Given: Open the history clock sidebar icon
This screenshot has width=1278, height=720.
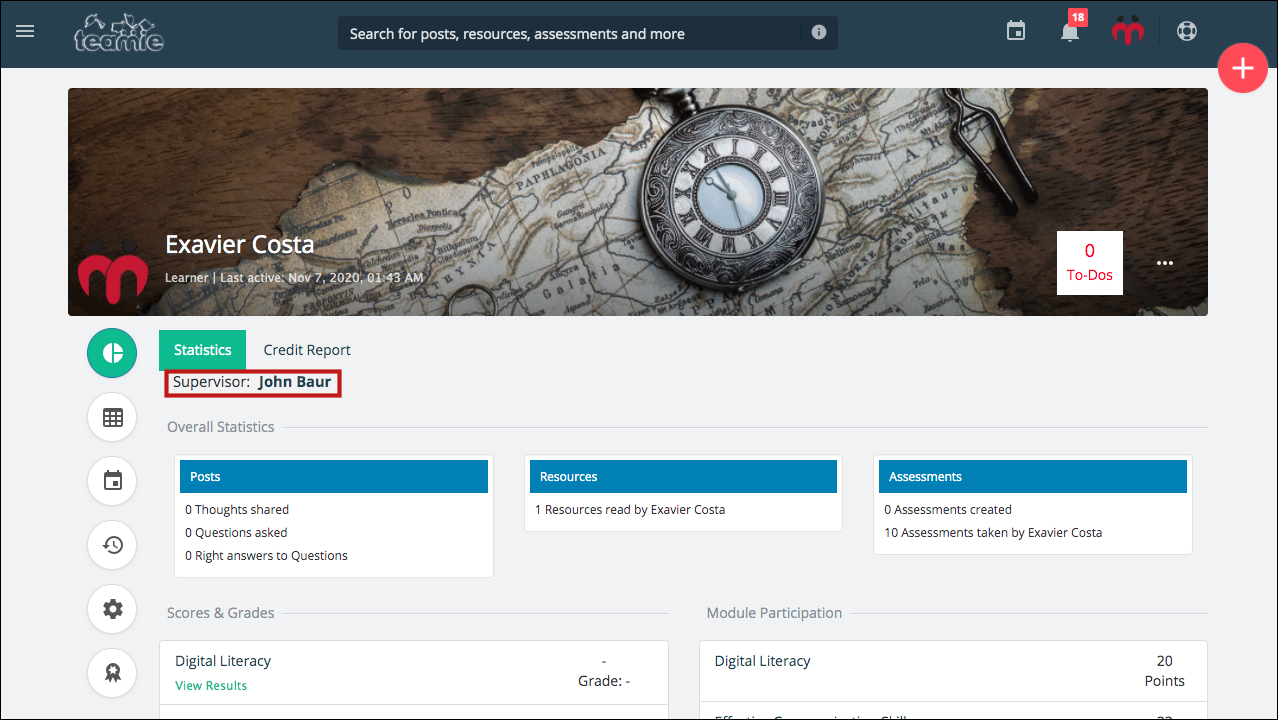Looking at the screenshot, I should pos(112,545).
